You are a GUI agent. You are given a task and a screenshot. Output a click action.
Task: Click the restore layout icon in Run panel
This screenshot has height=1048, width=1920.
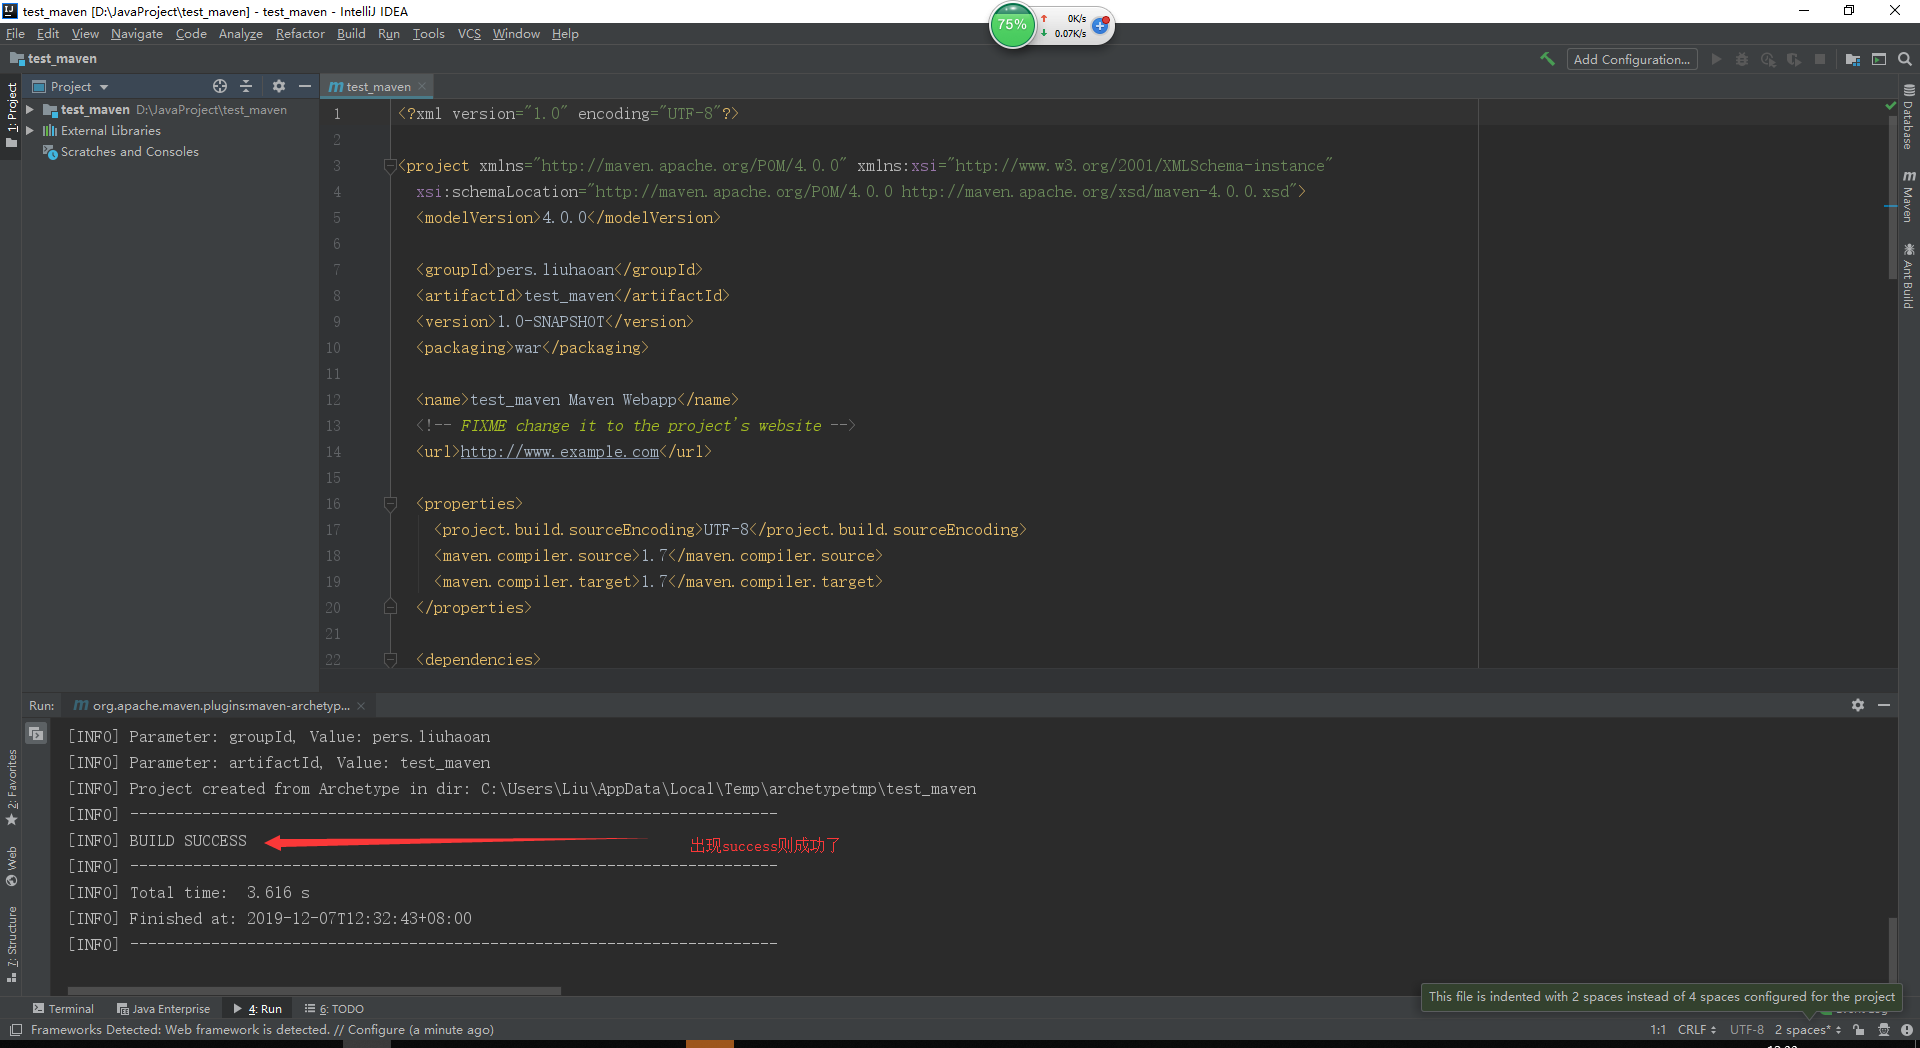point(36,733)
